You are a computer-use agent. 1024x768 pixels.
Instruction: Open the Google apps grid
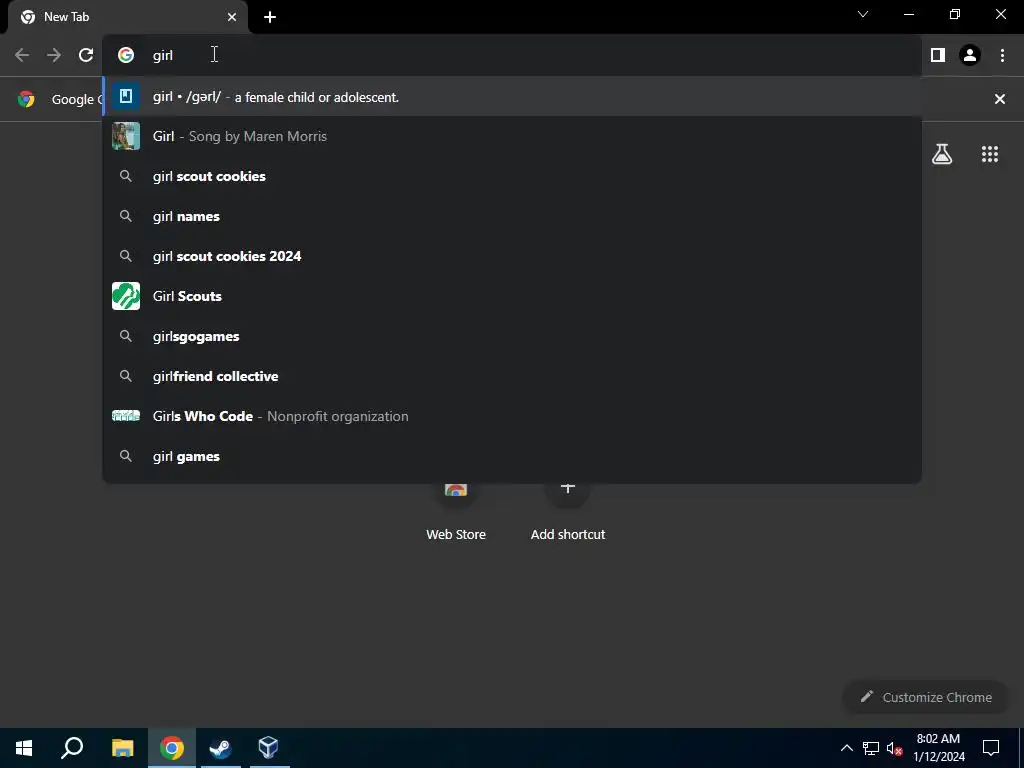pyautogui.click(x=989, y=154)
